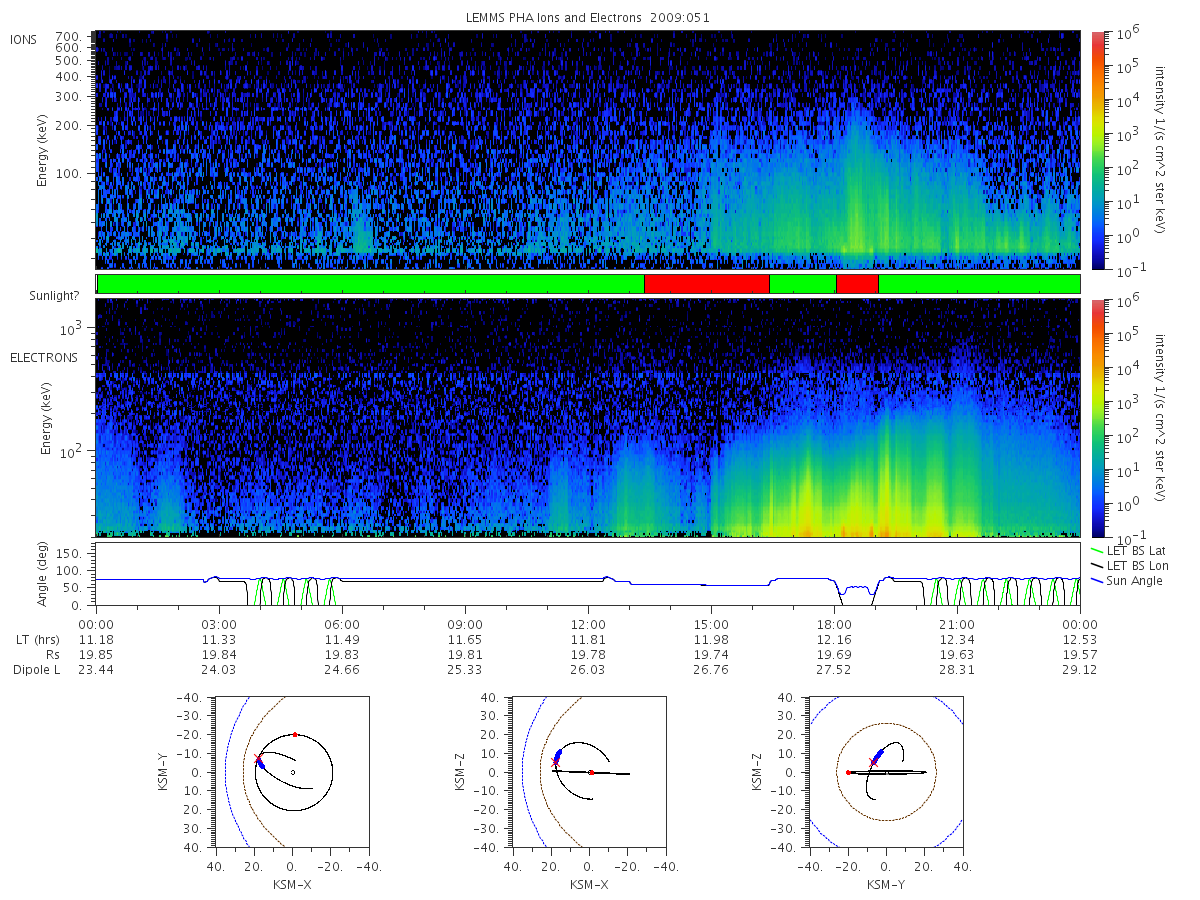This screenshot has width=1200, height=900.
Task: Click the Angle (deg) axis label
Action: pyautogui.click(x=46, y=578)
